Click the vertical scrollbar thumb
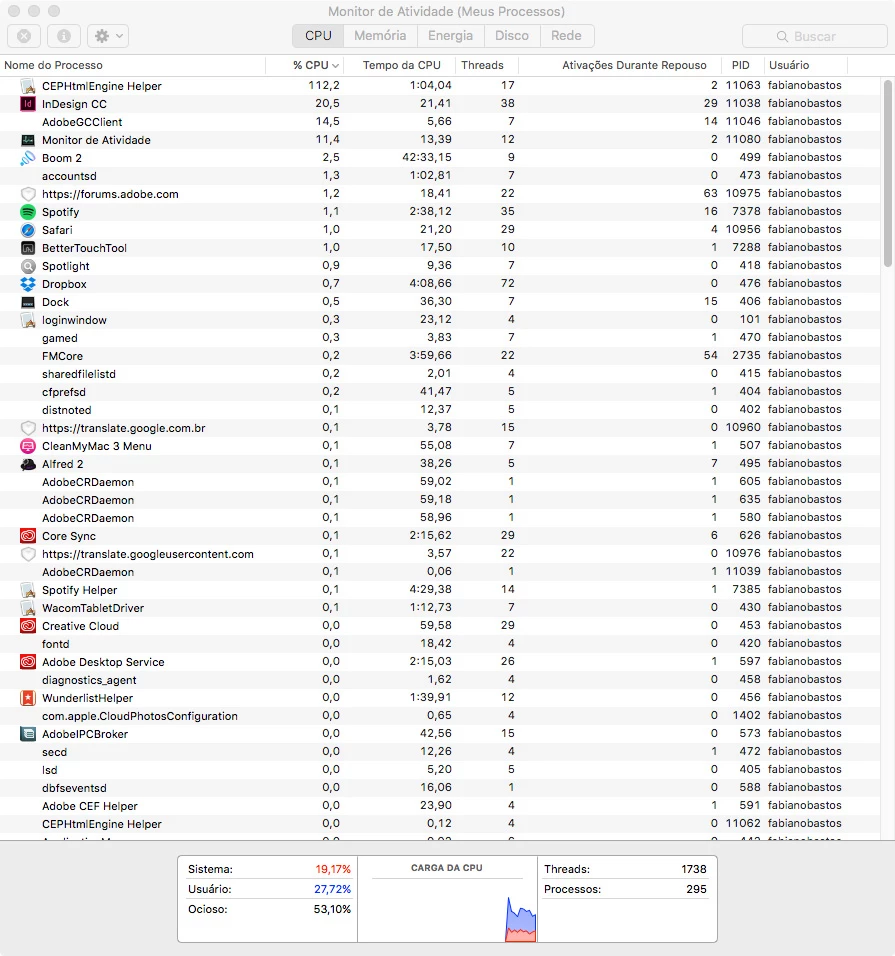This screenshot has width=895, height=956. pyautogui.click(x=888, y=173)
